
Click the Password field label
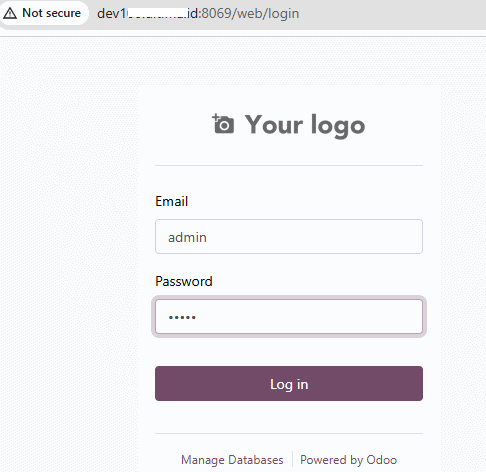184,281
